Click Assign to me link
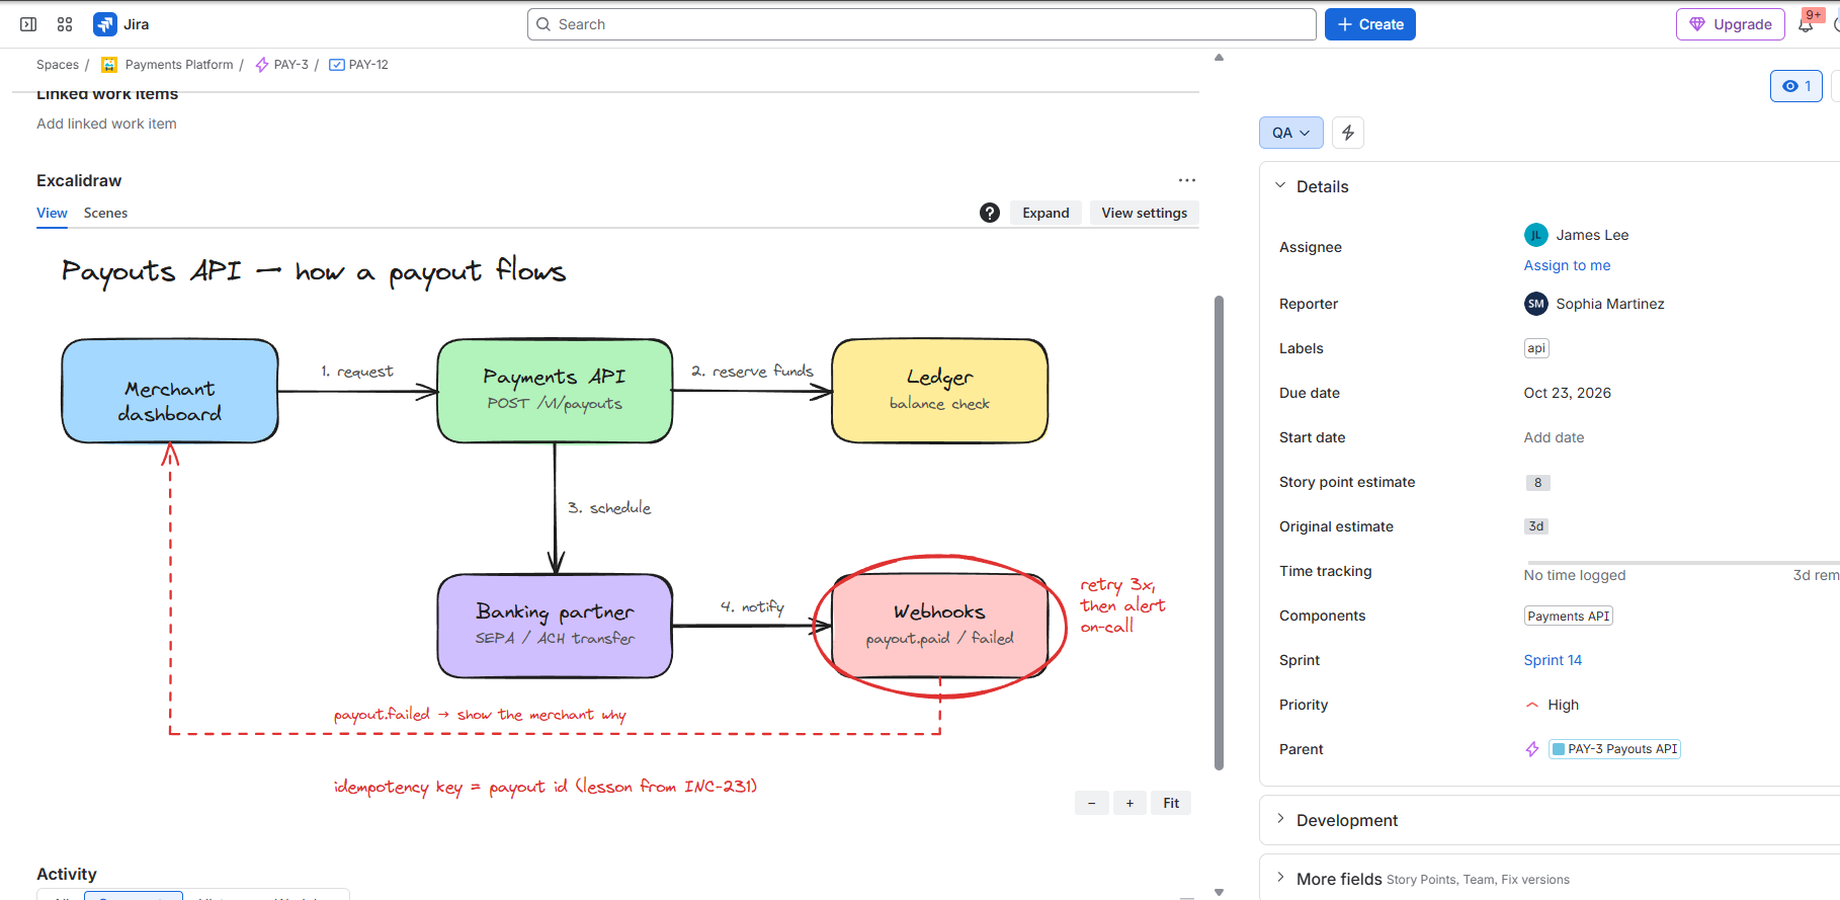The height and width of the screenshot is (900, 1840). 1567,265
